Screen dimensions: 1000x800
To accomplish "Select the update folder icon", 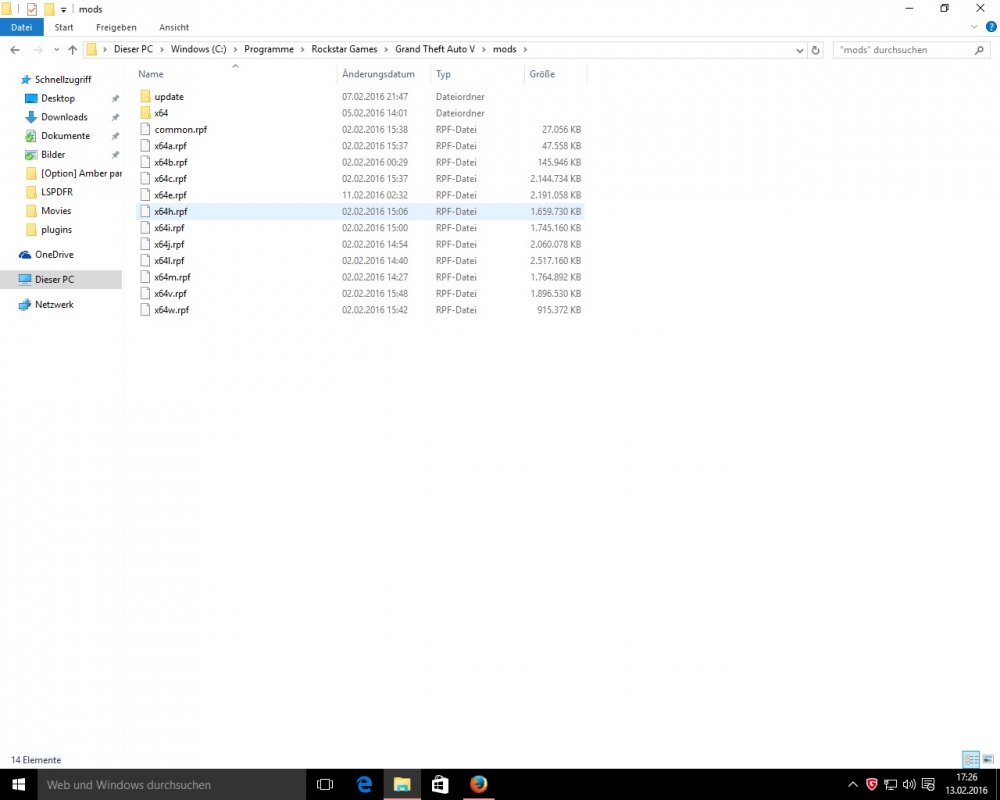I will click(145, 96).
